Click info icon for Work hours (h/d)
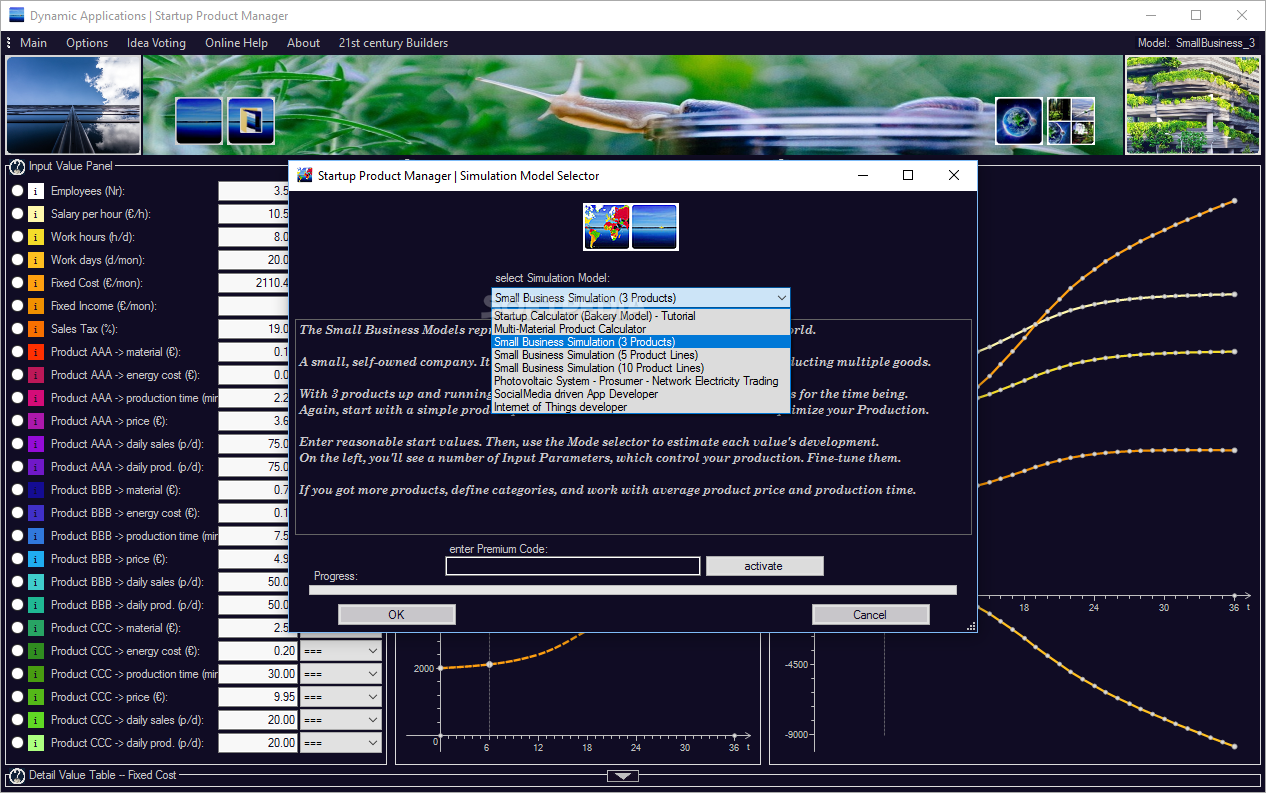This screenshot has width=1266, height=793. coord(36,237)
